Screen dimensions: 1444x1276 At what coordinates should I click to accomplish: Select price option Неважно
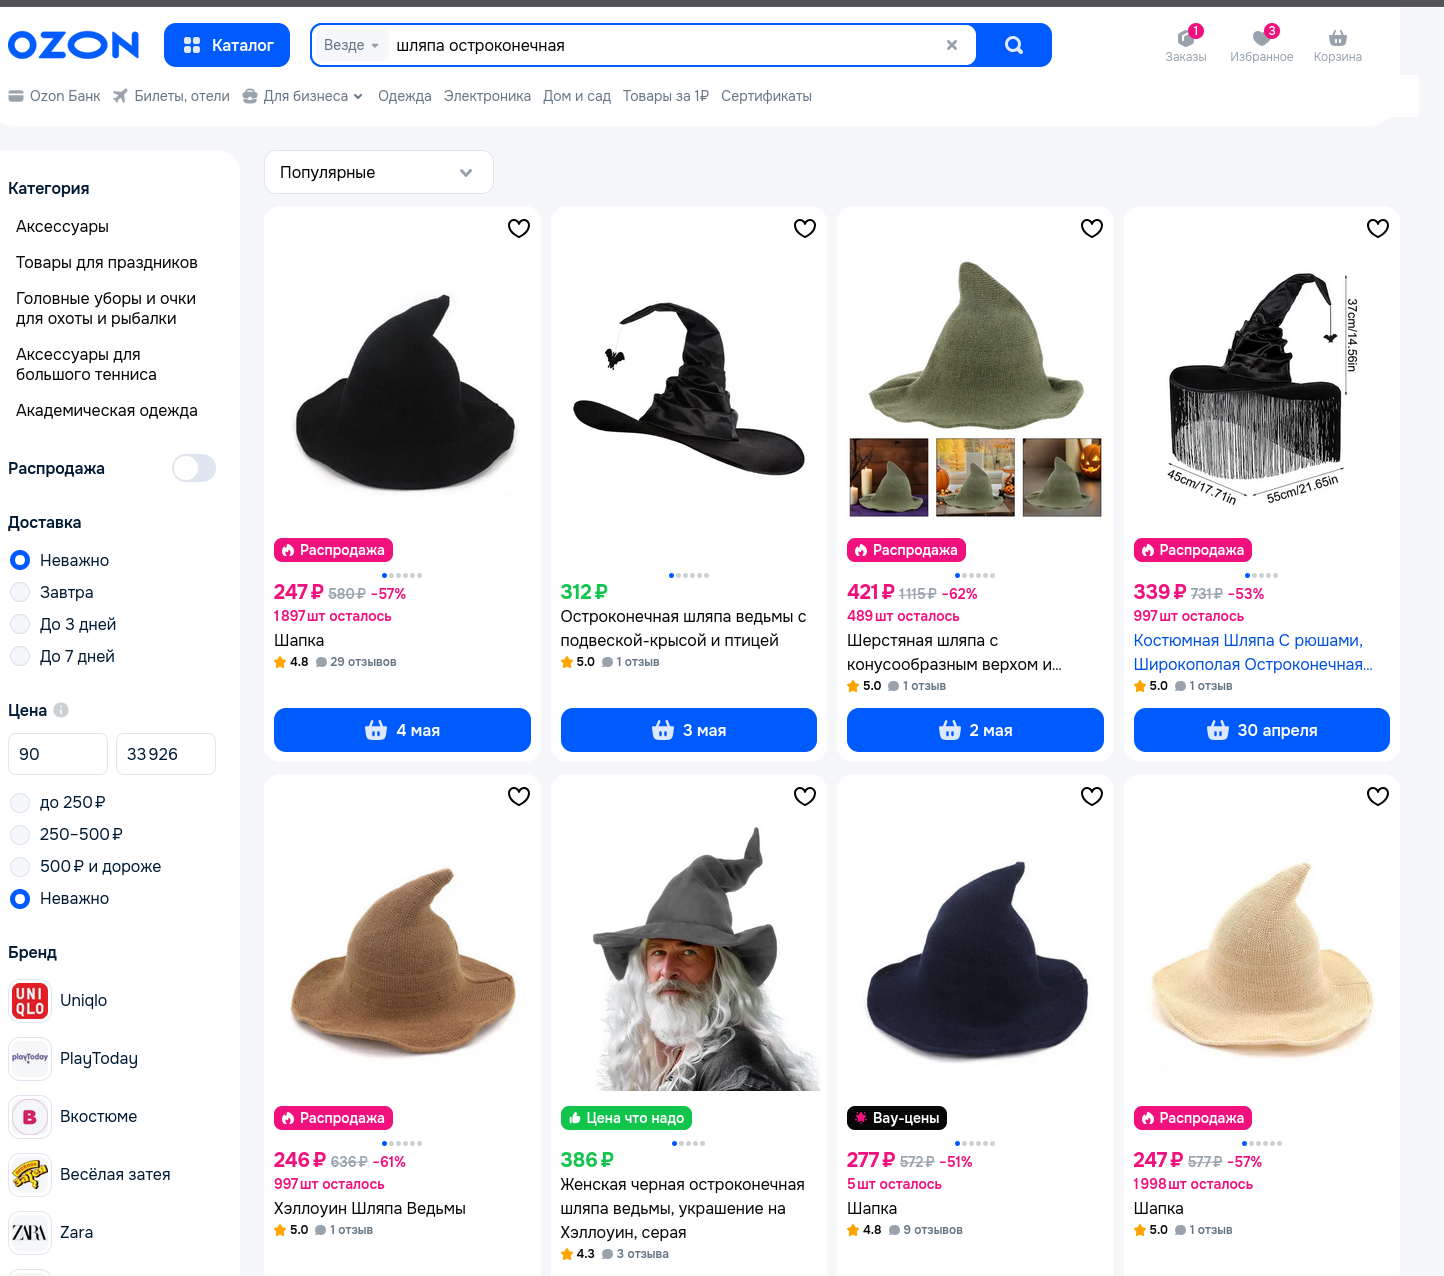click(20, 898)
